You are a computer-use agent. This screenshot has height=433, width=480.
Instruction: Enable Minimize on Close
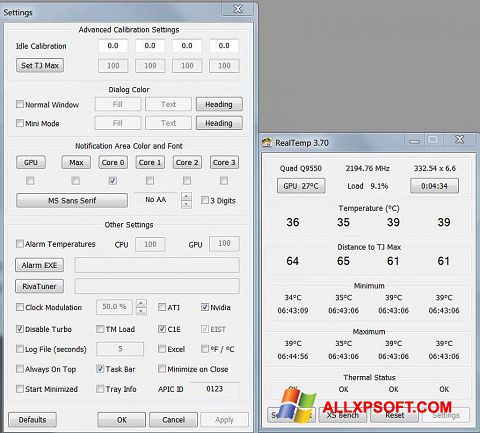point(162,369)
